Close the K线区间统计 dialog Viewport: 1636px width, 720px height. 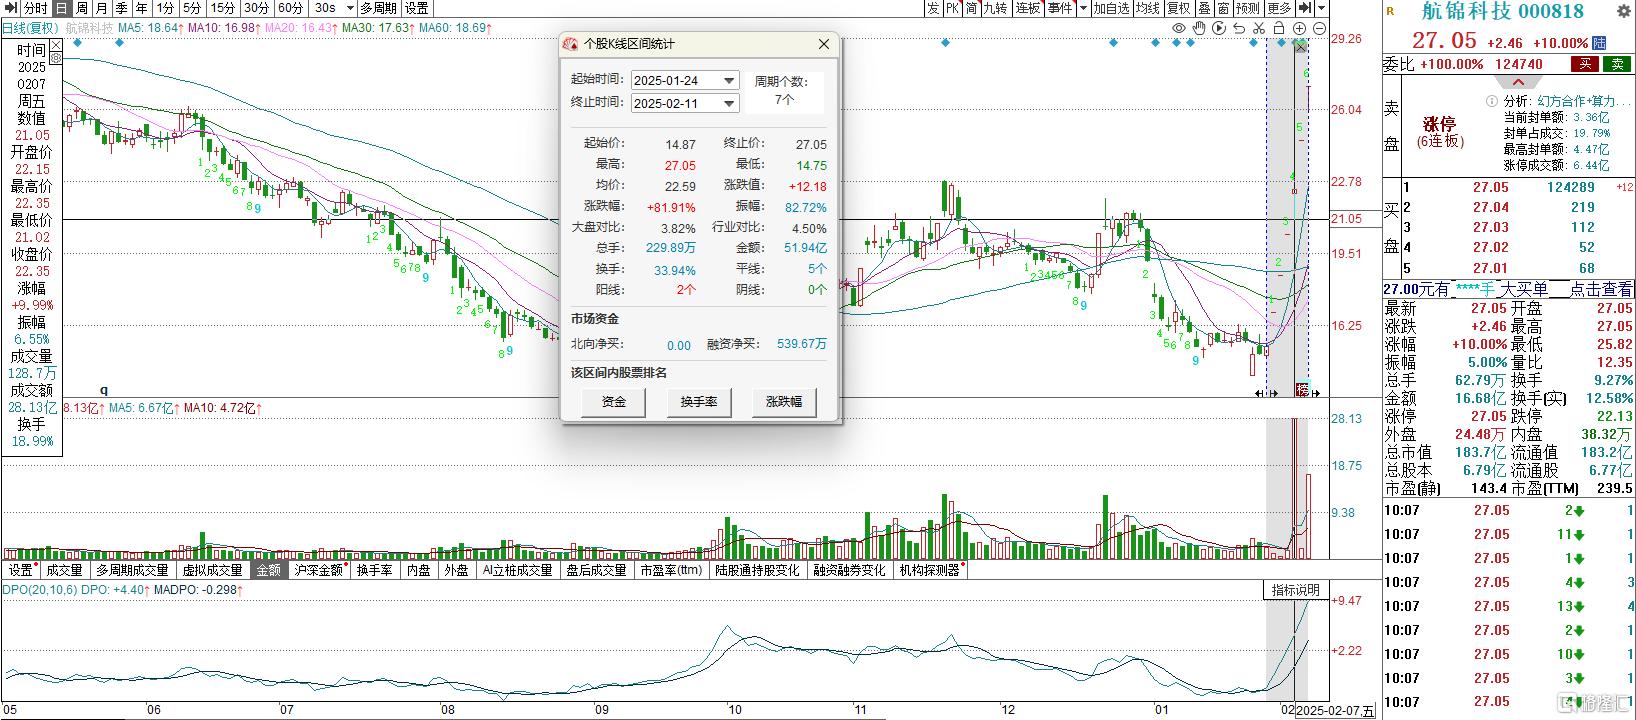(824, 44)
